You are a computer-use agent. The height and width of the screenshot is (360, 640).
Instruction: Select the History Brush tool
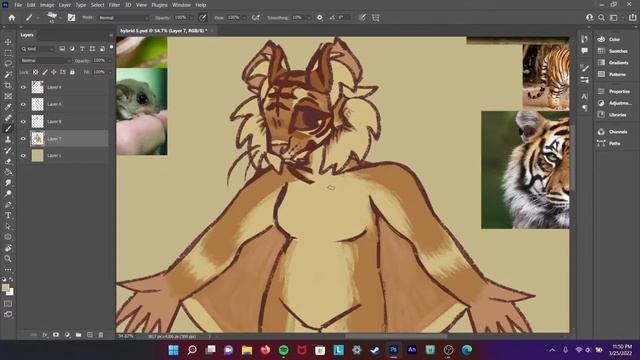click(x=8, y=150)
